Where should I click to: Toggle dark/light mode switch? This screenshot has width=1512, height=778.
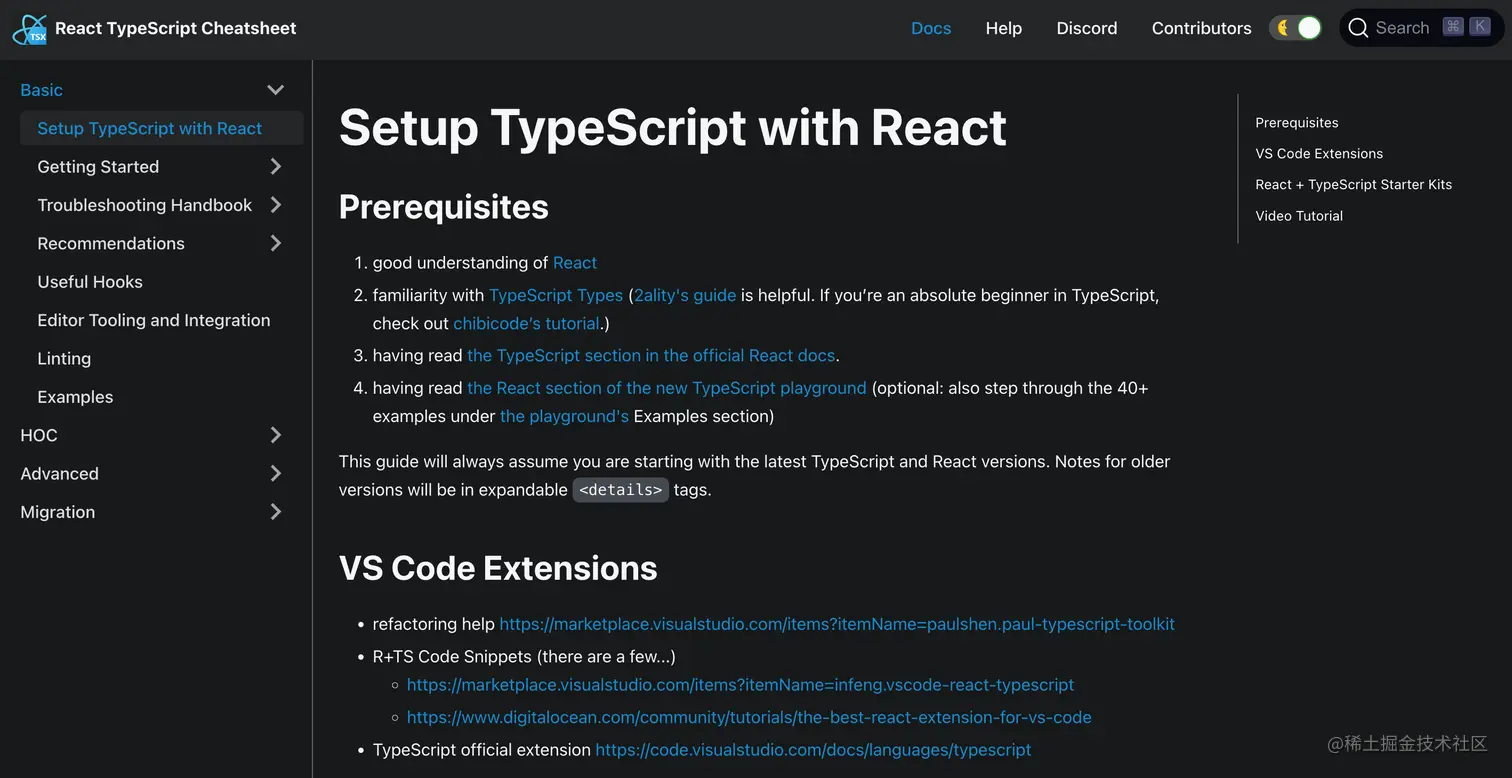[x=1296, y=28]
